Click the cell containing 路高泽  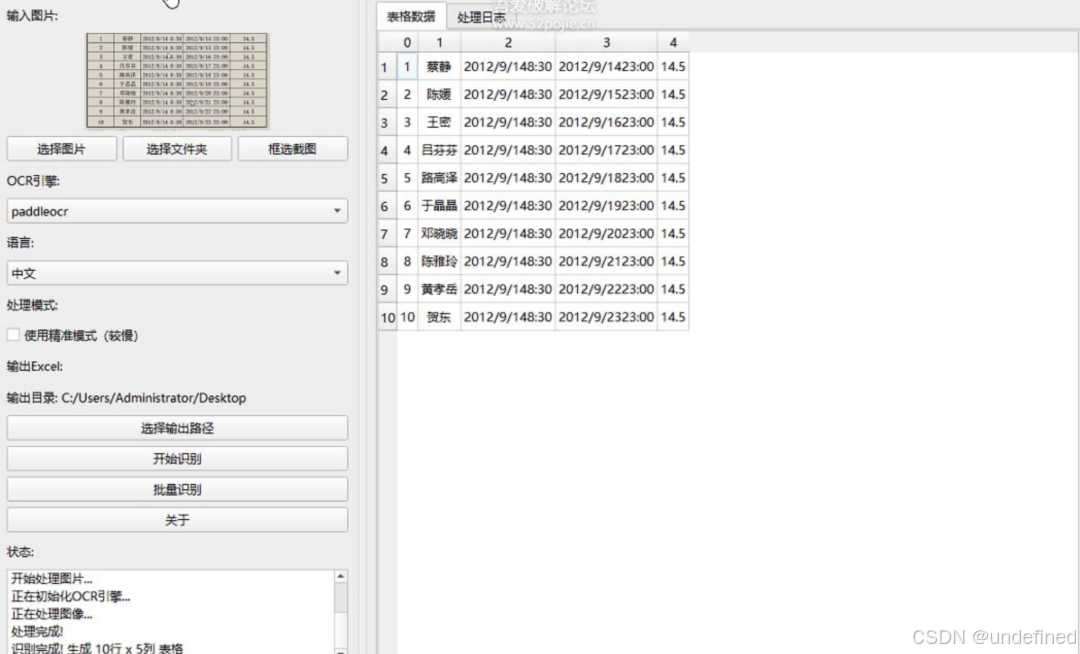(x=439, y=178)
